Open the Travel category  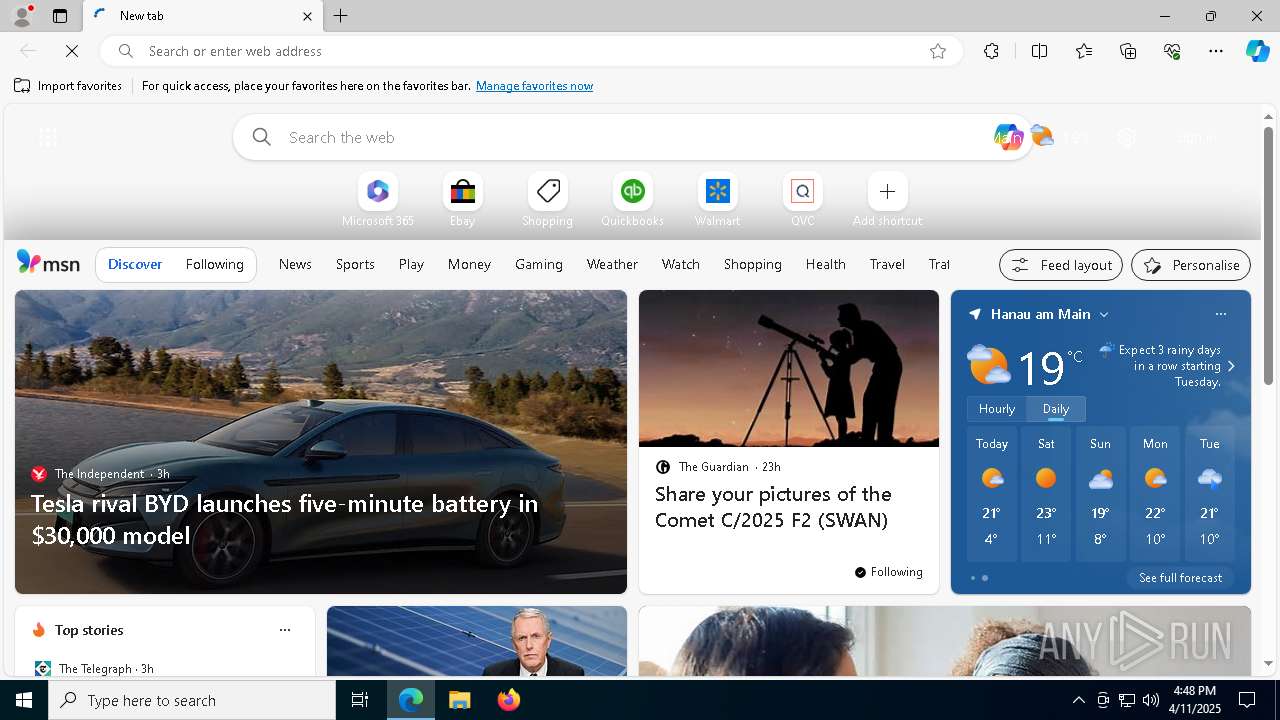pyautogui.click(x=887, y=264)
